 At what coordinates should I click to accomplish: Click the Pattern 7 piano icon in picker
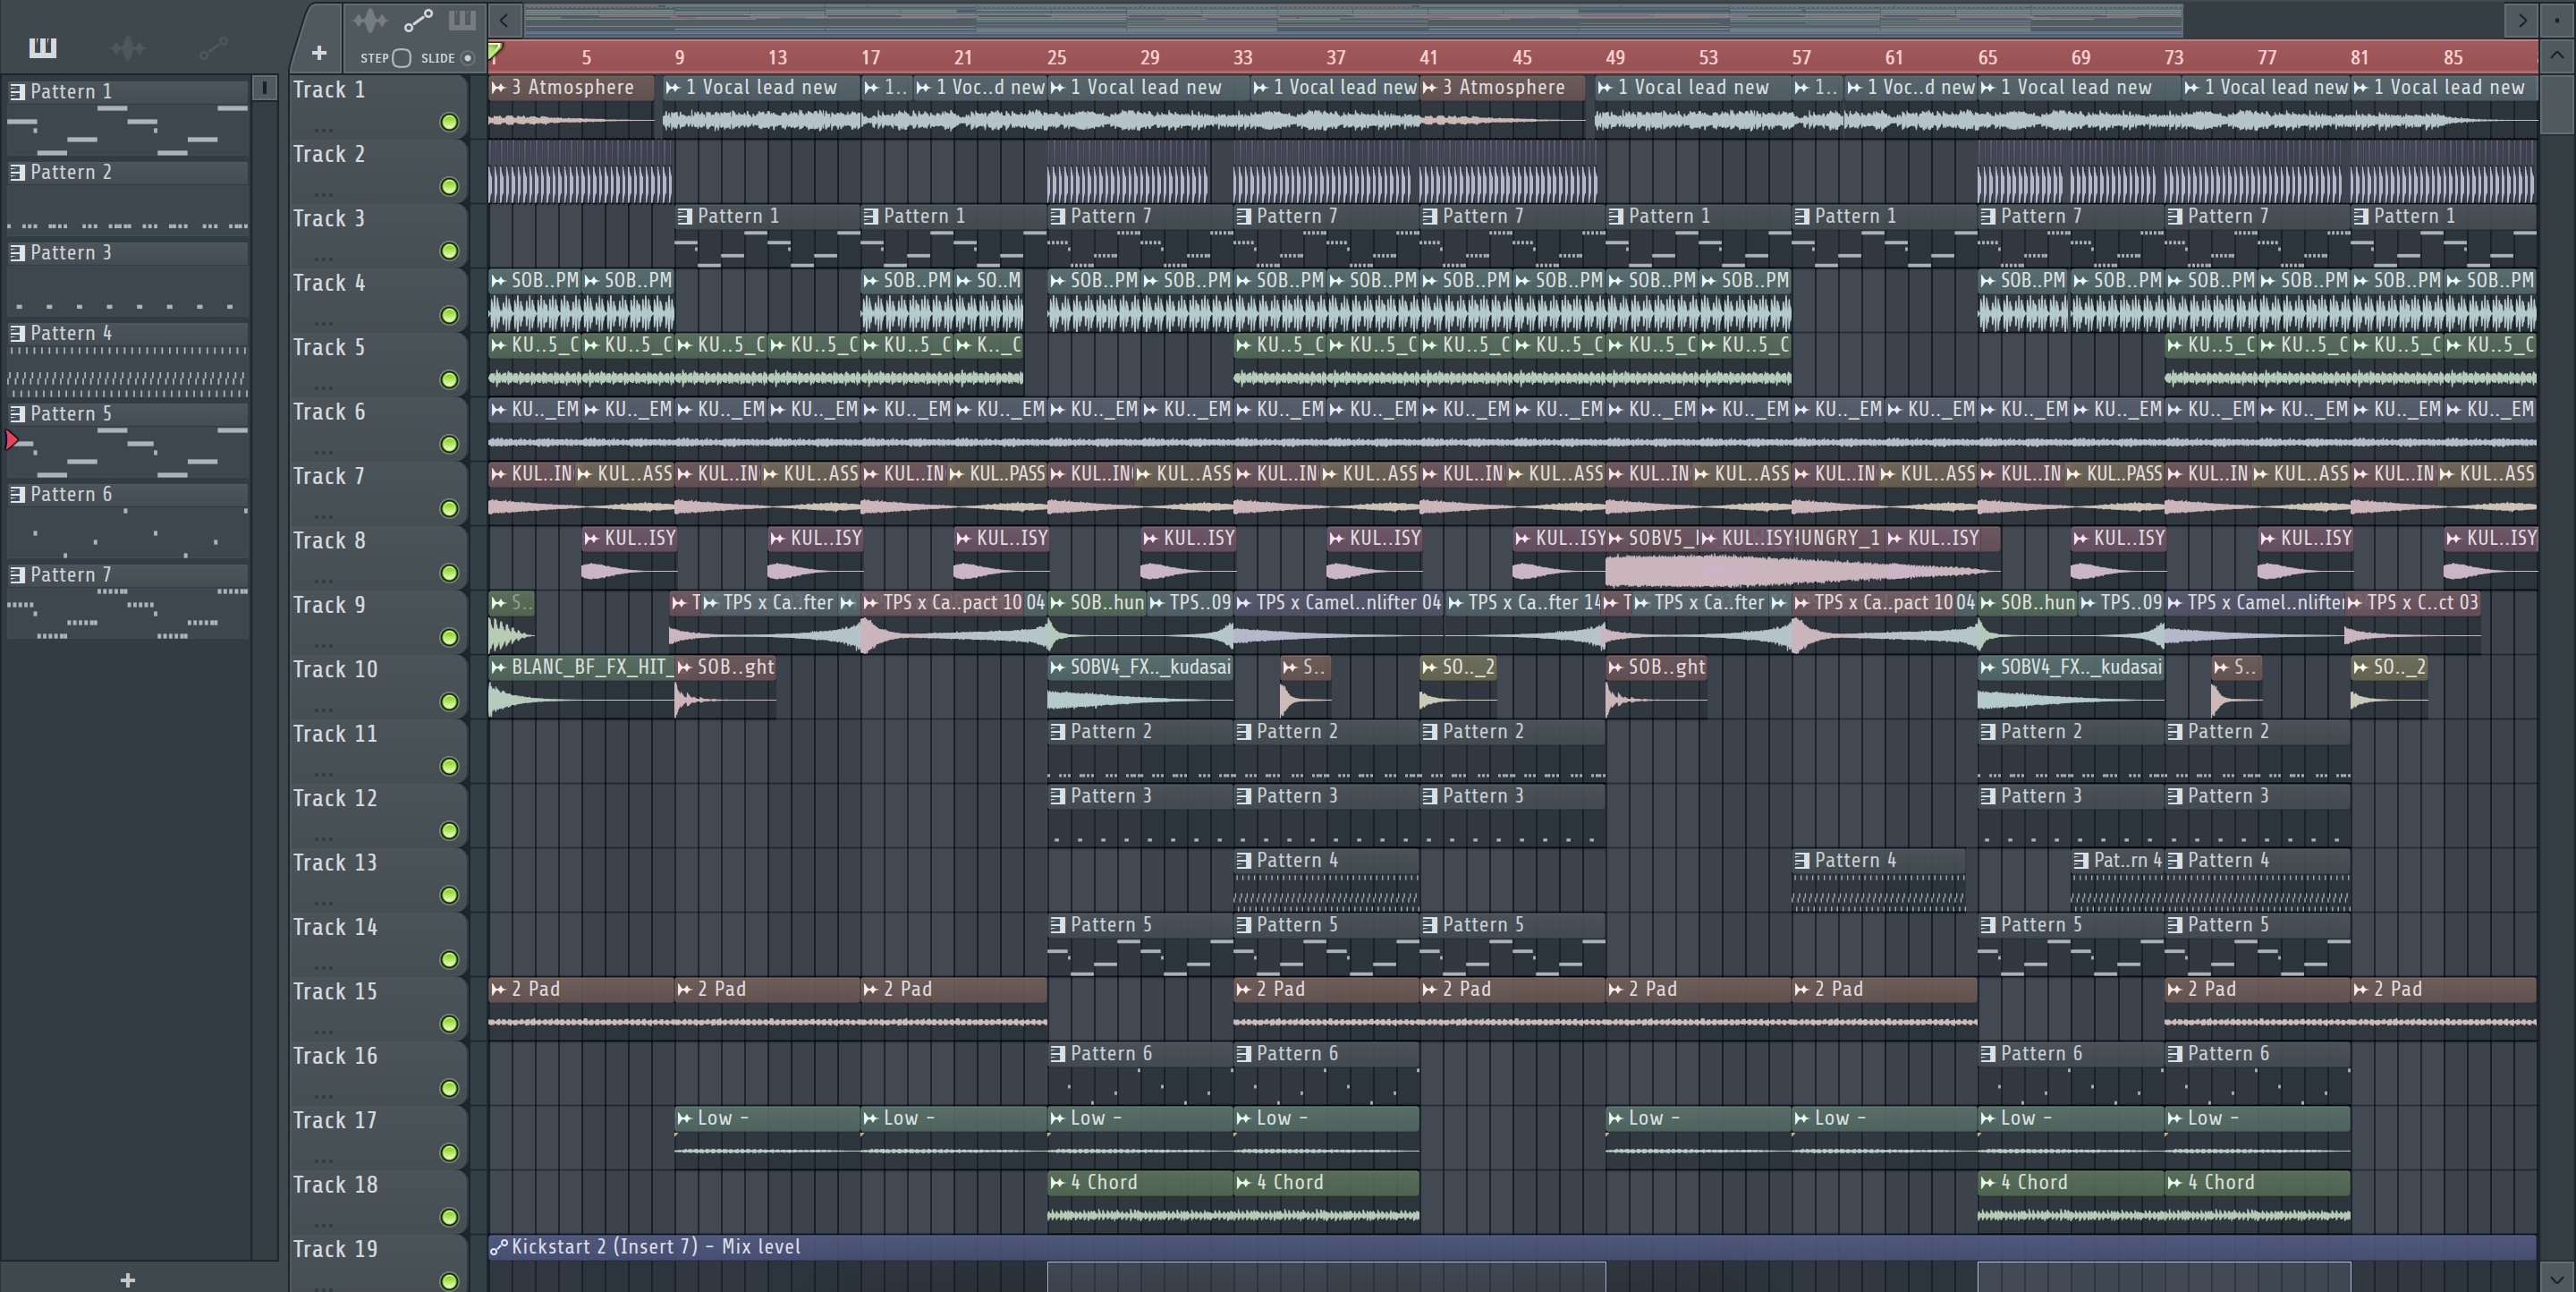tap(17, 574)
